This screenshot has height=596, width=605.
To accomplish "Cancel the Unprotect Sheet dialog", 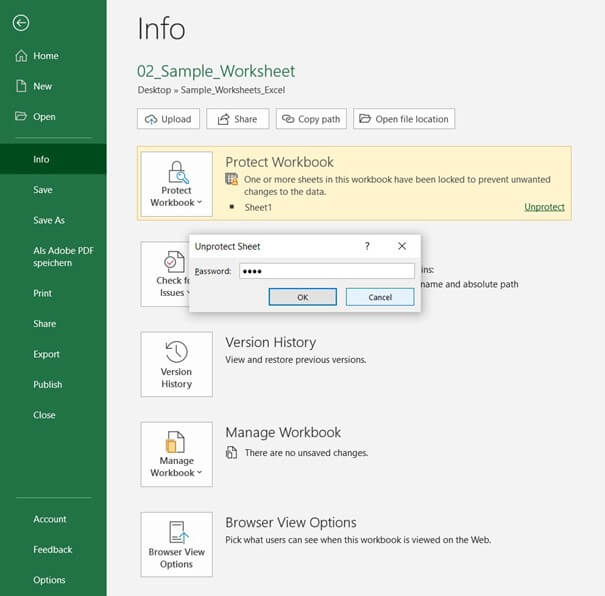I will (x=380, y=297).
